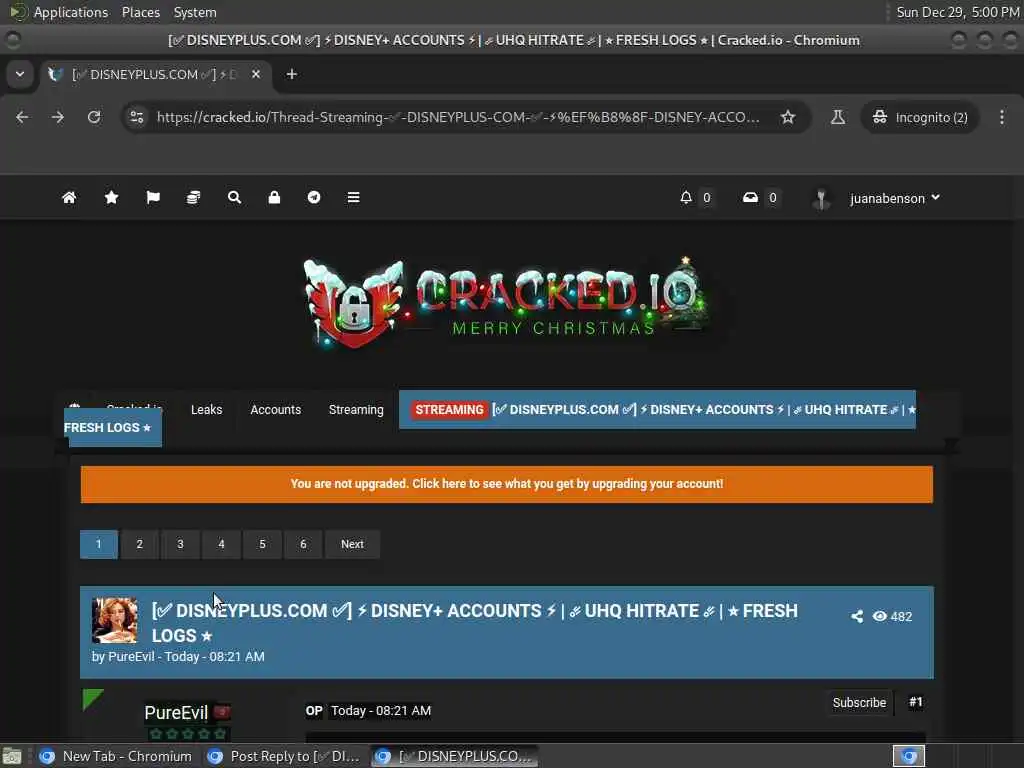Expand the juanabenson user menu
The image size is (1024, 768).
click(x=895, y=198)
